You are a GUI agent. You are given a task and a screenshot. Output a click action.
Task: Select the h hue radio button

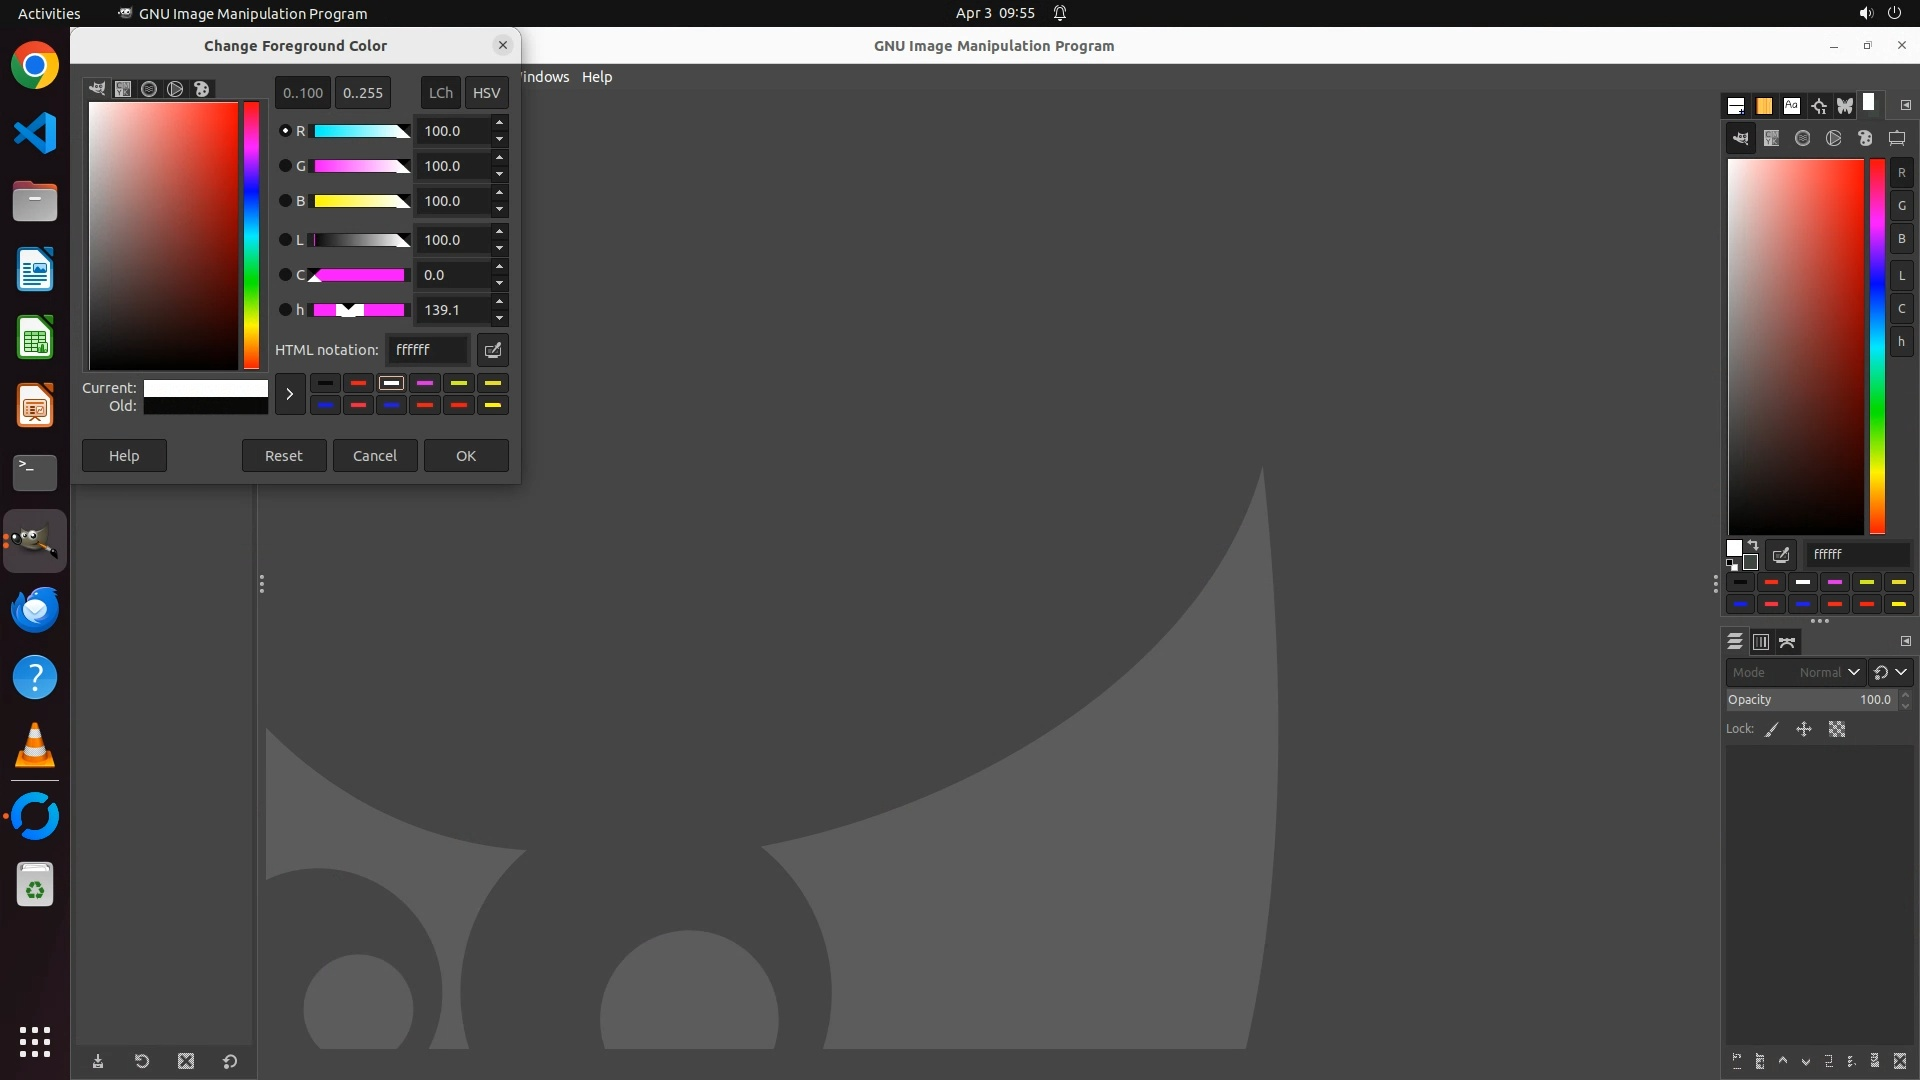(285, 310)
